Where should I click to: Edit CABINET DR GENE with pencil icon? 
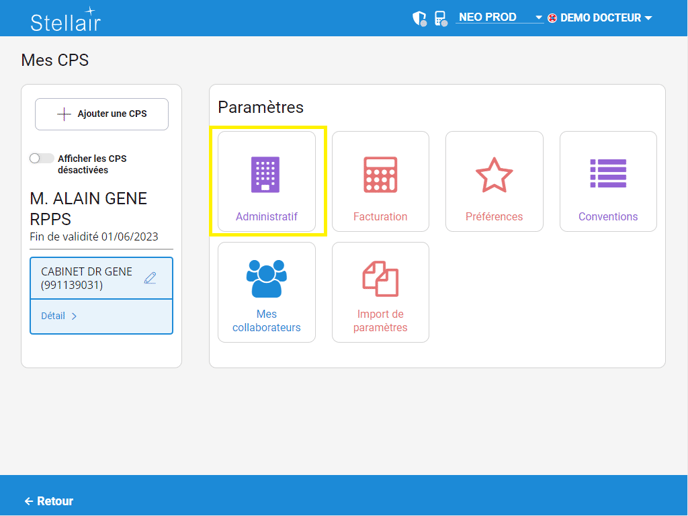tap(150, 278)
